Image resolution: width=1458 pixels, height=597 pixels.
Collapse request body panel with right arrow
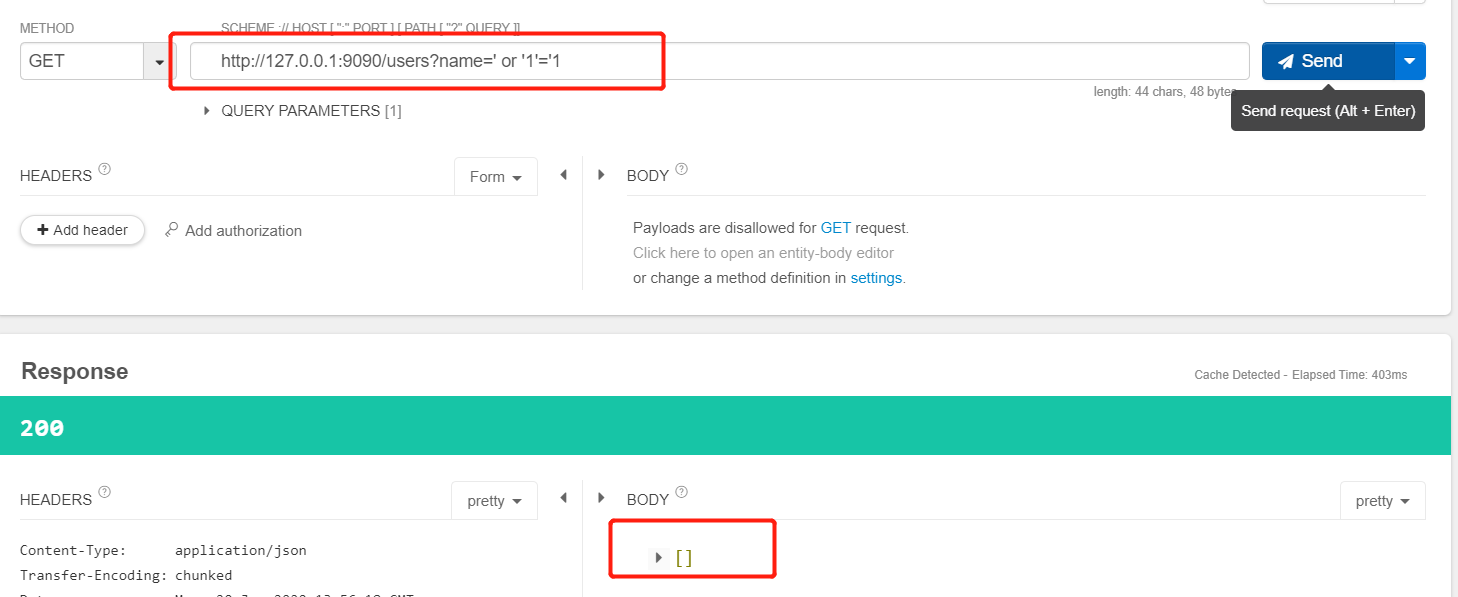pyautogui.click(x=601, y=175)
